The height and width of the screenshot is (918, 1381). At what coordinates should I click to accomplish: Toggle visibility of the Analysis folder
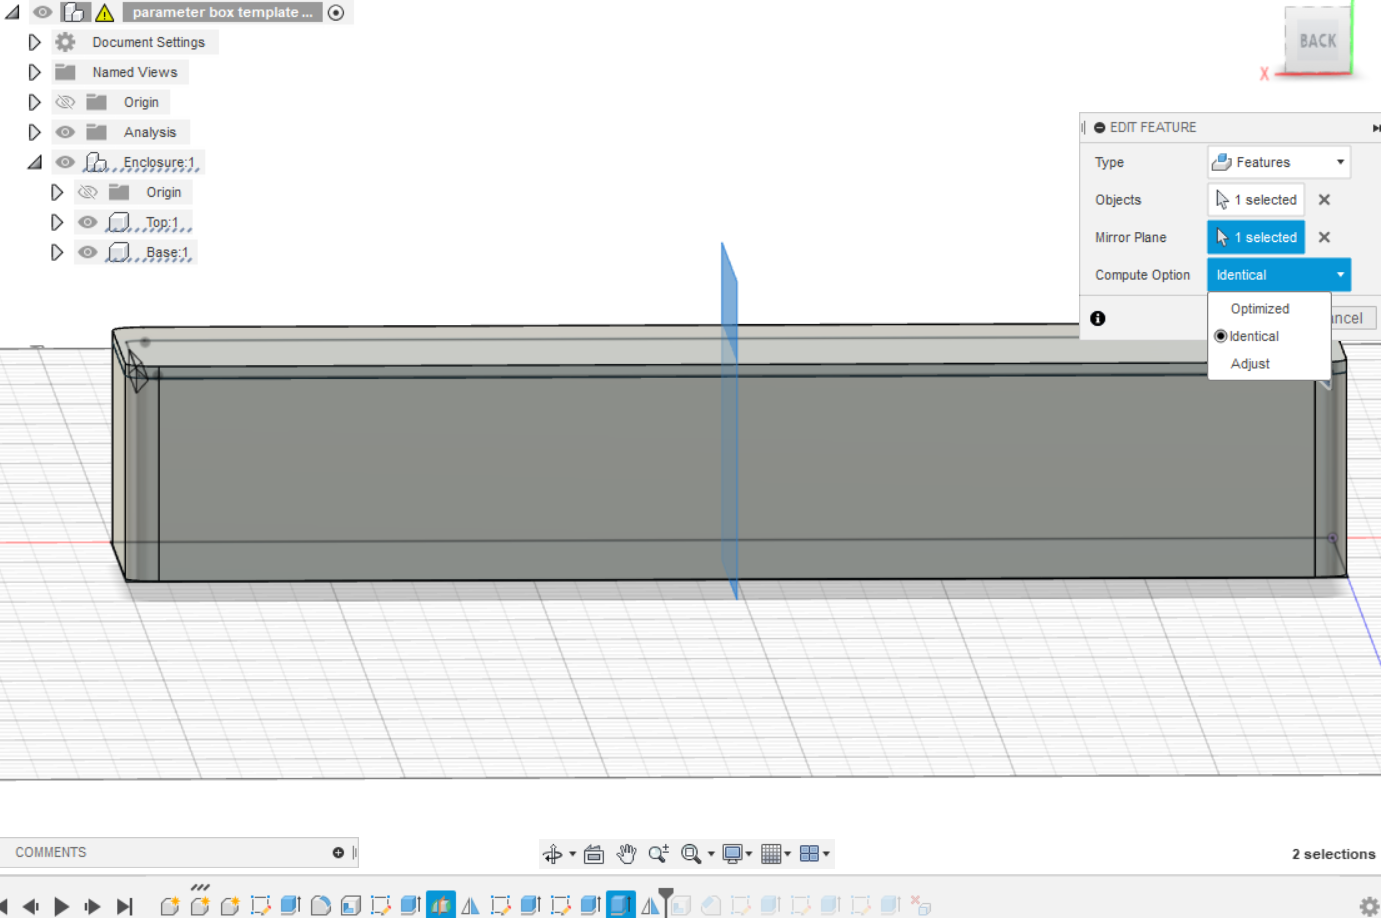65,131
